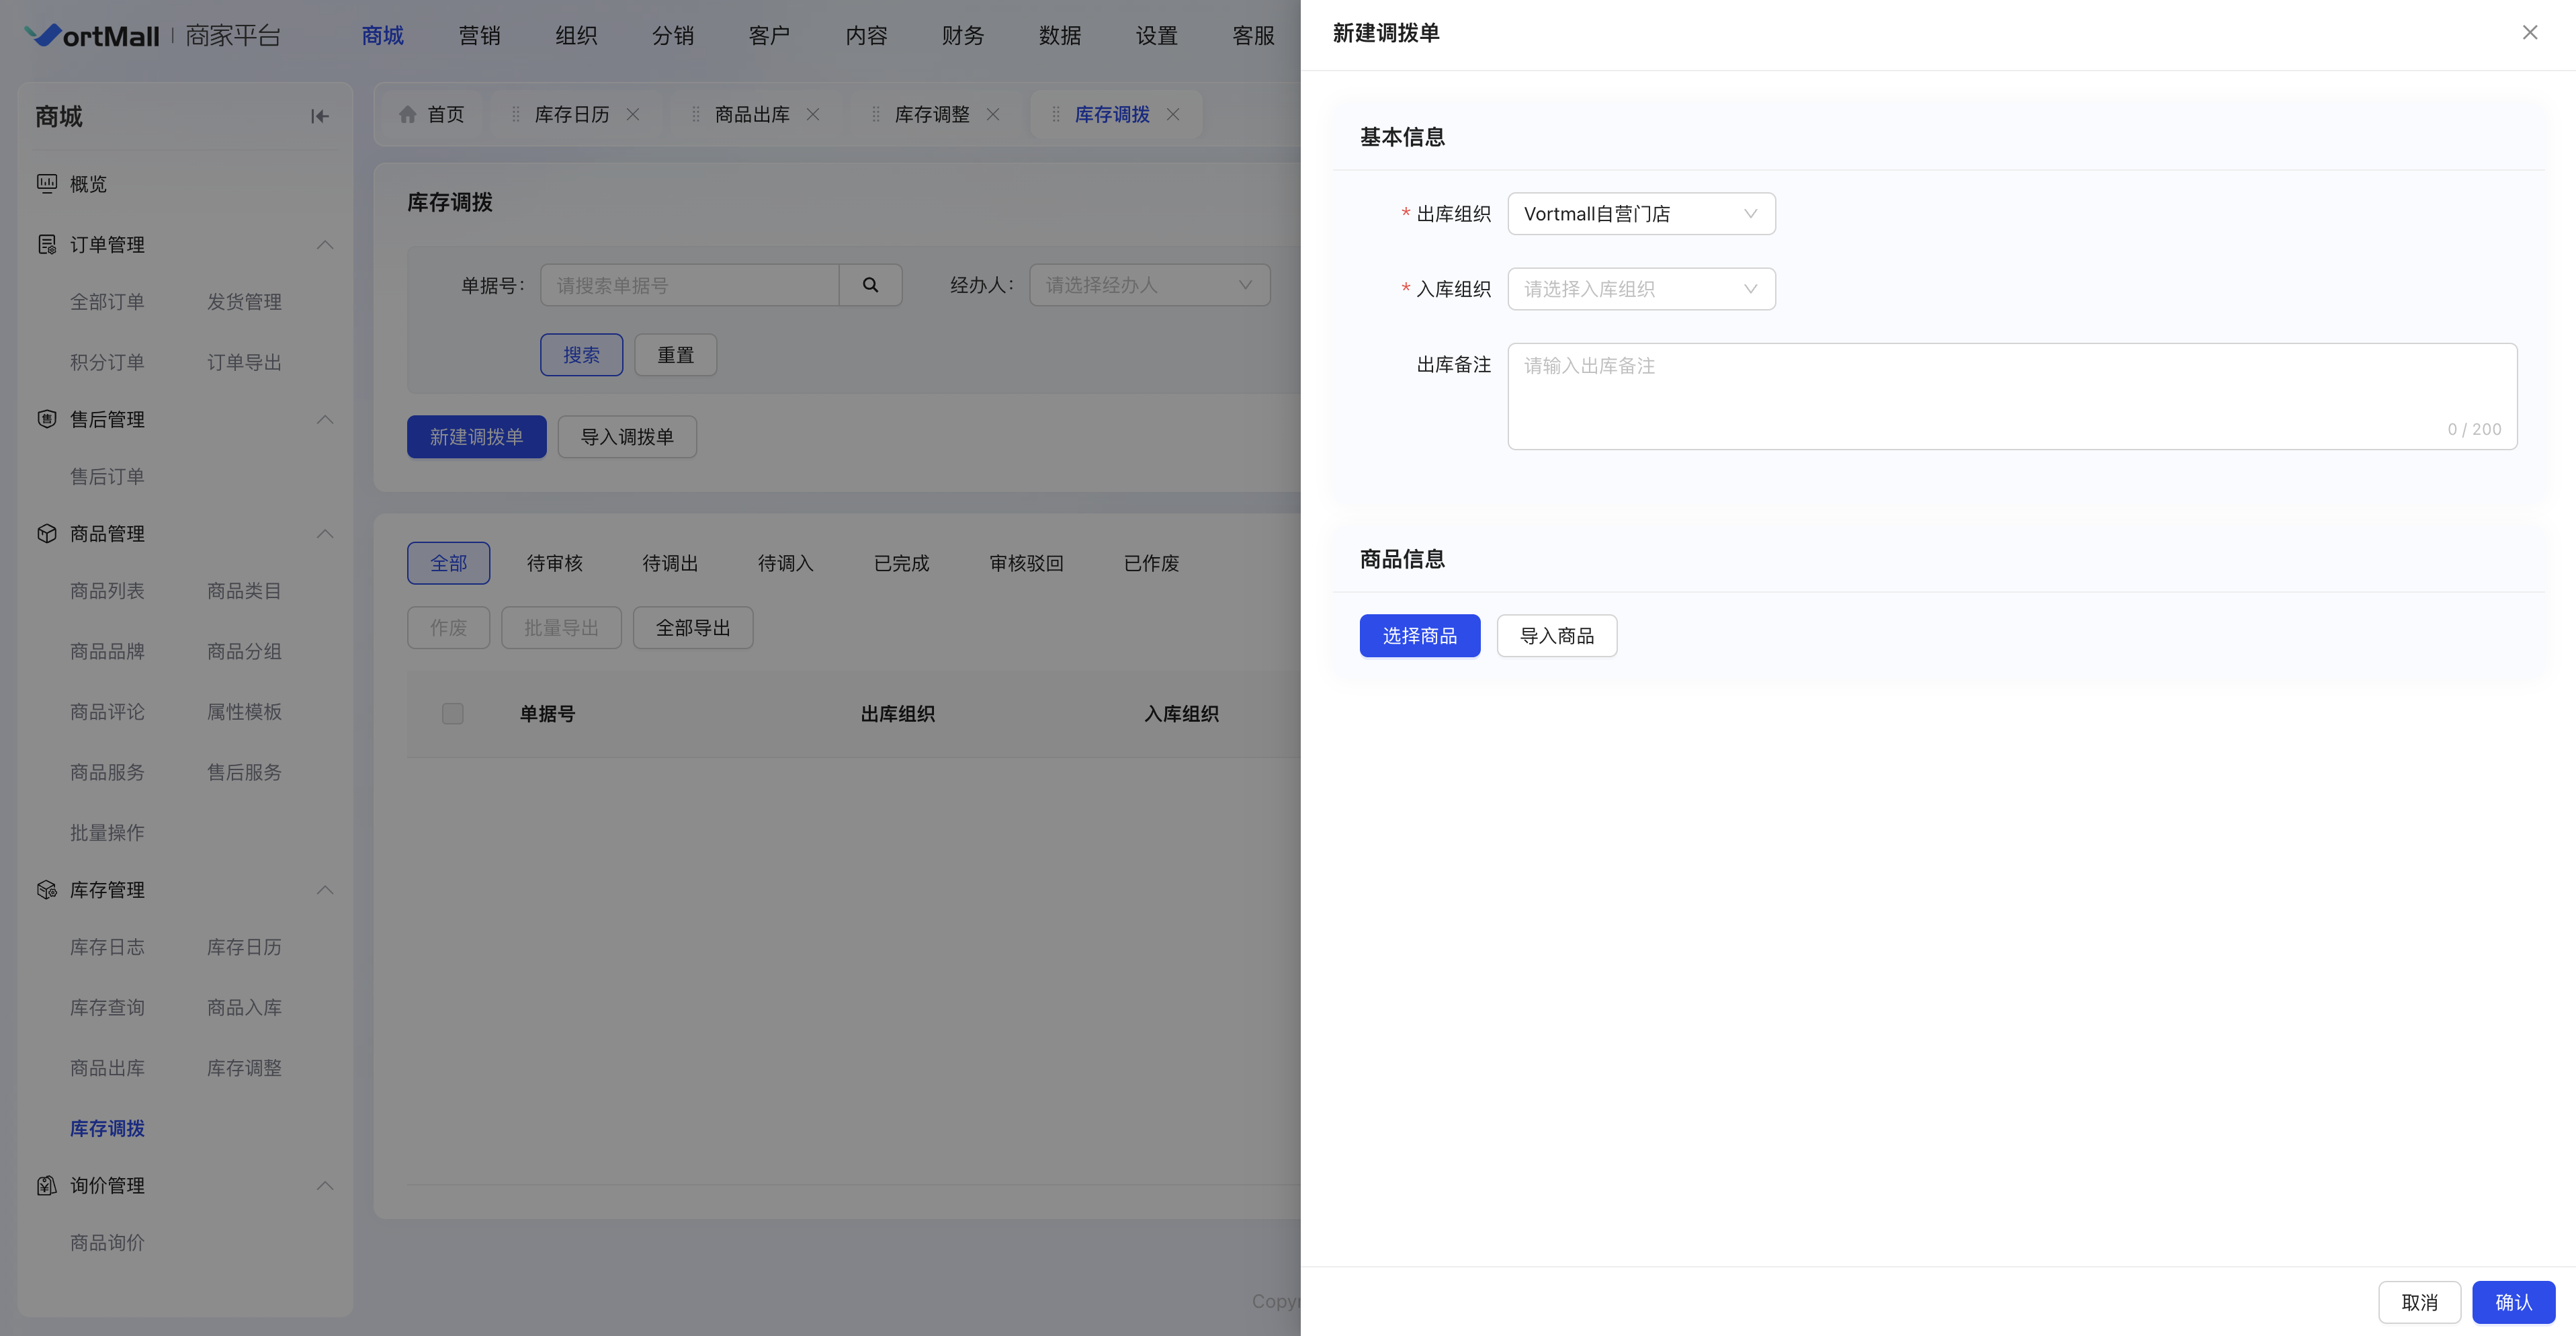Check the select-all checkbox in table header
The height and width of the screenshot is (1336, 2576).
click(x=453, y=713)
